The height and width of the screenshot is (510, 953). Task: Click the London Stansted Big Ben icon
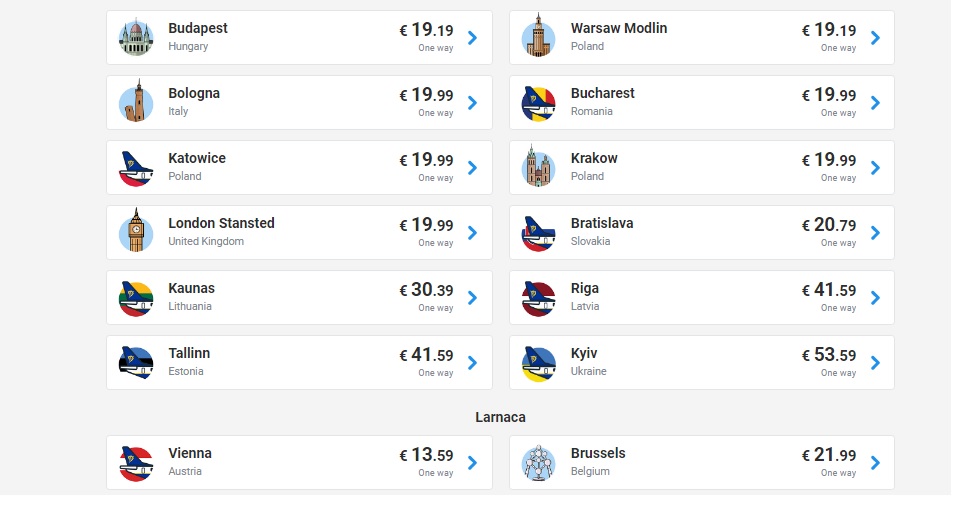pyautogui.click(x=136, y=231)
